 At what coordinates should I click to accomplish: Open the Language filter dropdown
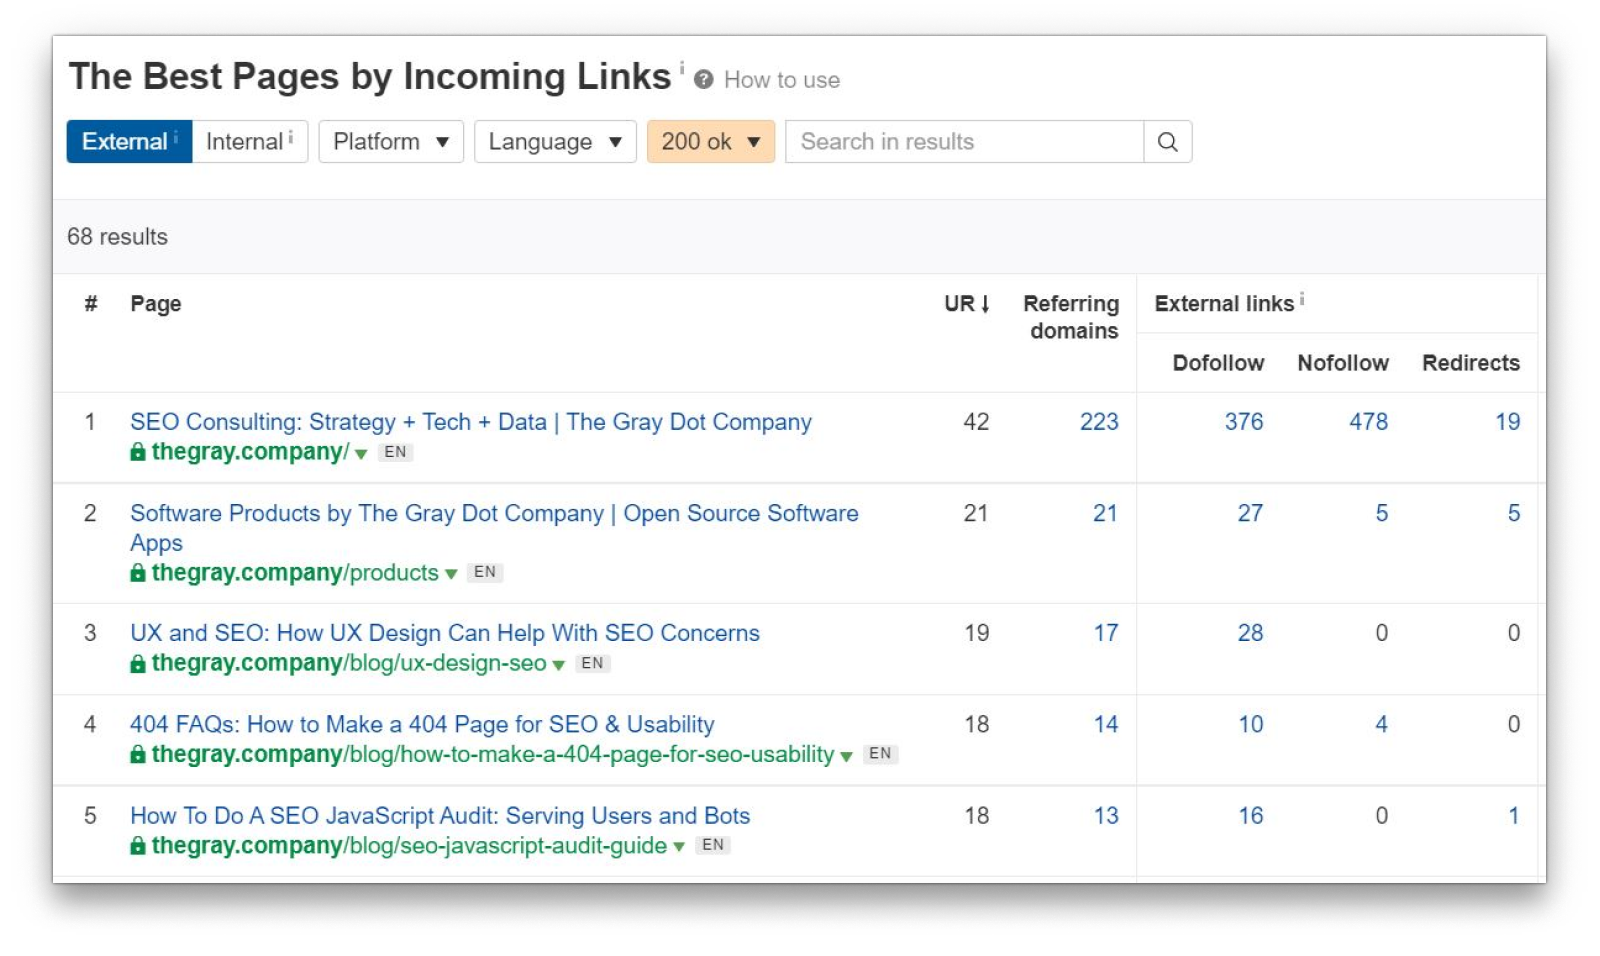(554, 142)
